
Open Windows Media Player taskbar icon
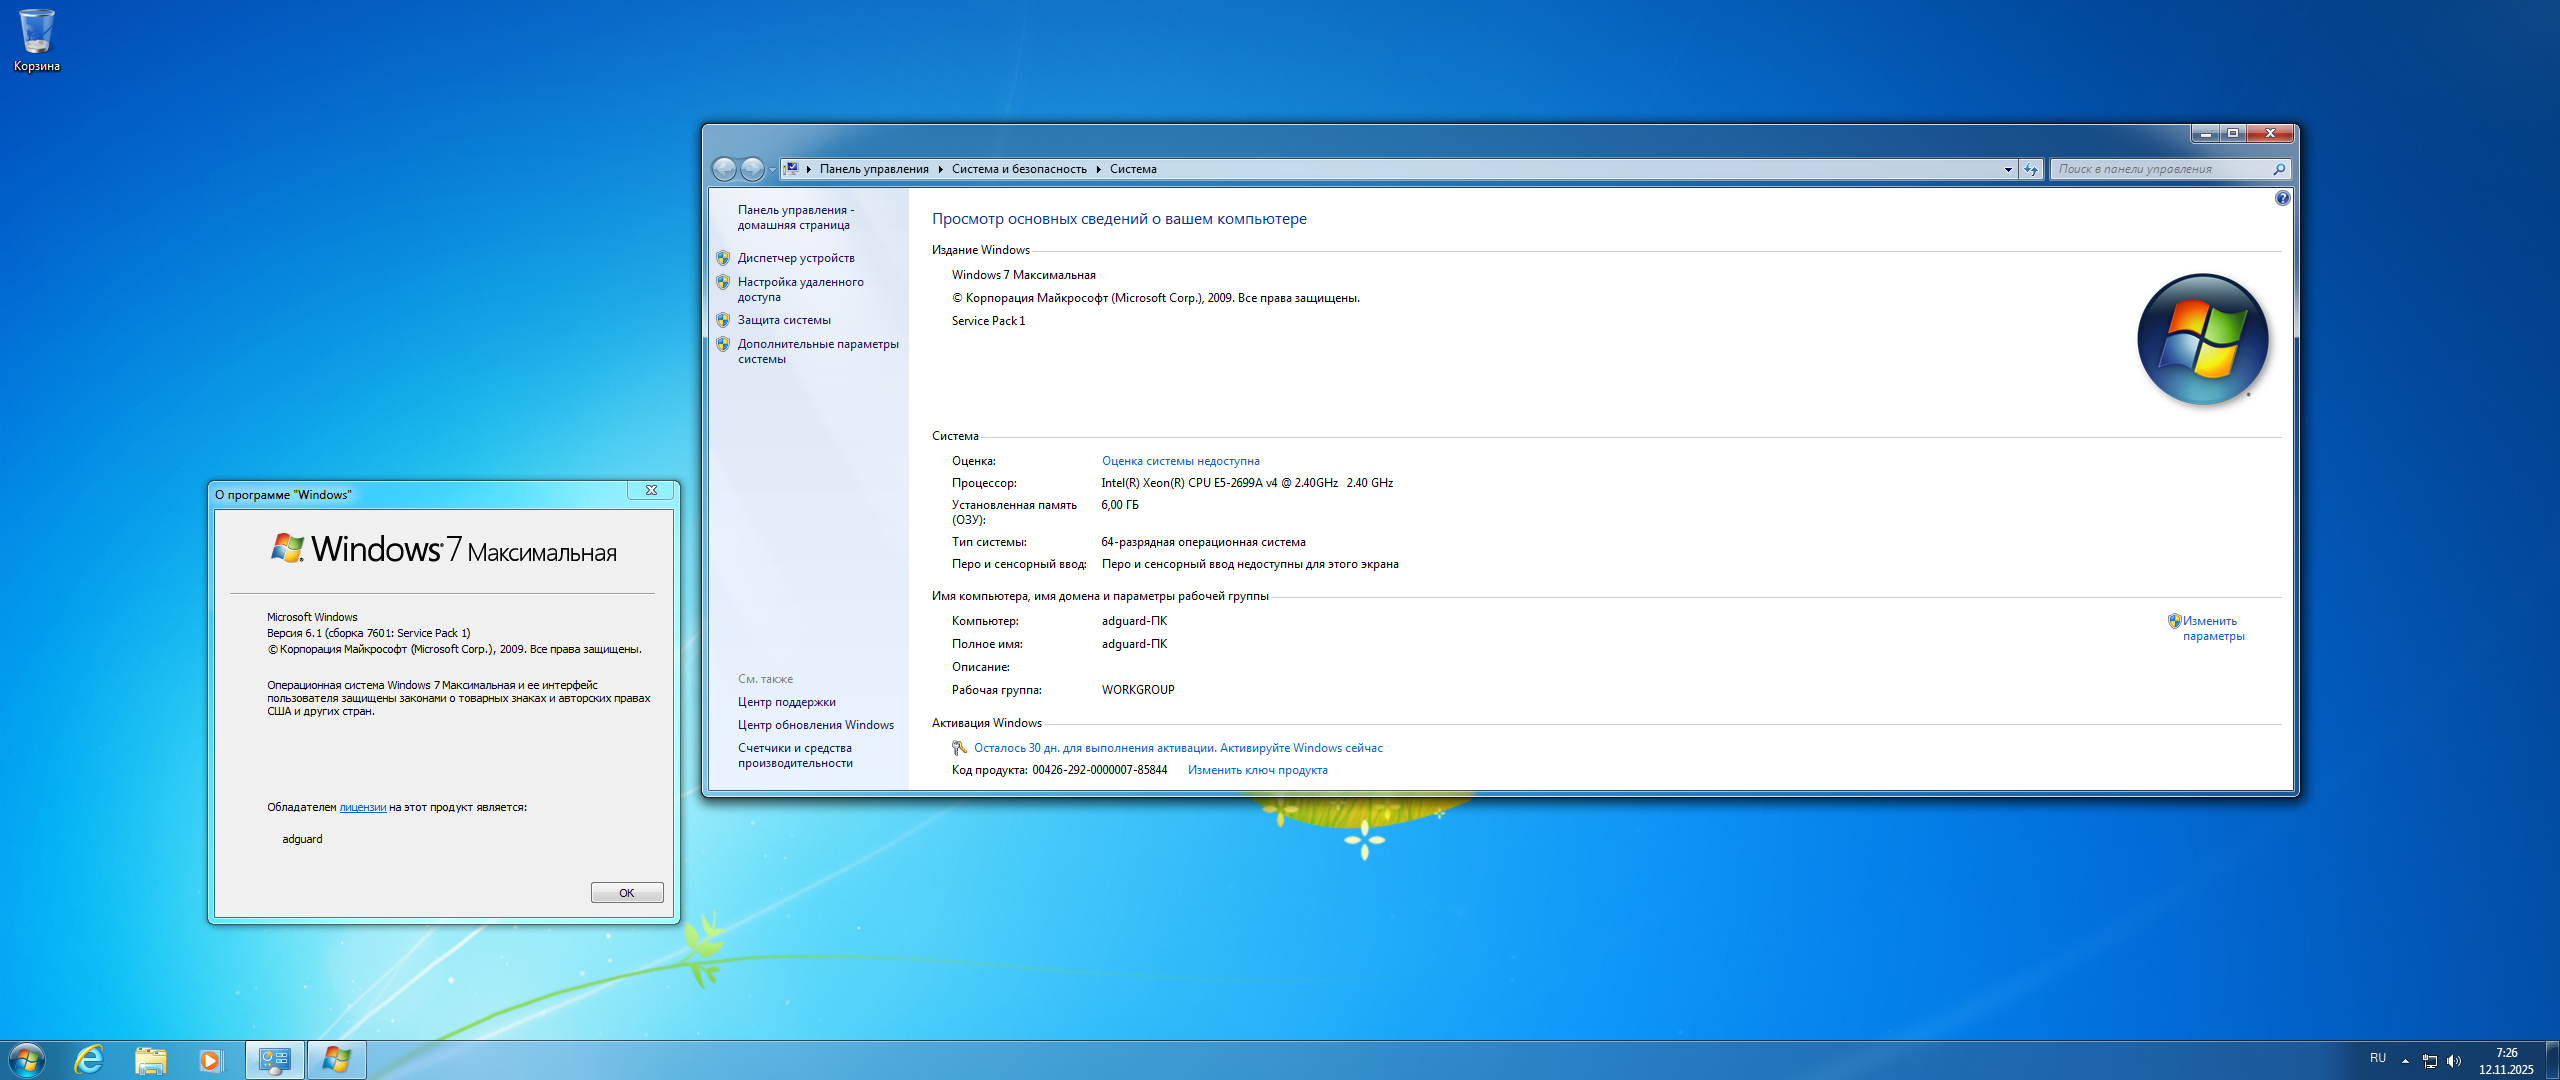pos(210,1060)
